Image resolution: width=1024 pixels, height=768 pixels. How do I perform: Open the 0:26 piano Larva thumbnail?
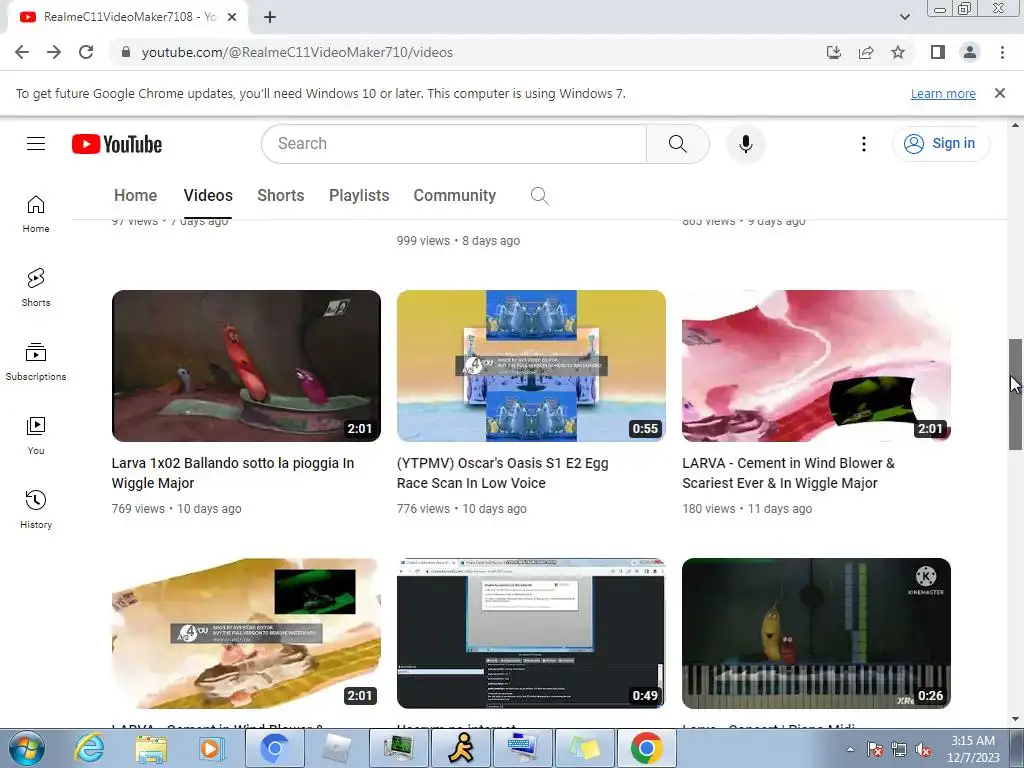[816, 633]
